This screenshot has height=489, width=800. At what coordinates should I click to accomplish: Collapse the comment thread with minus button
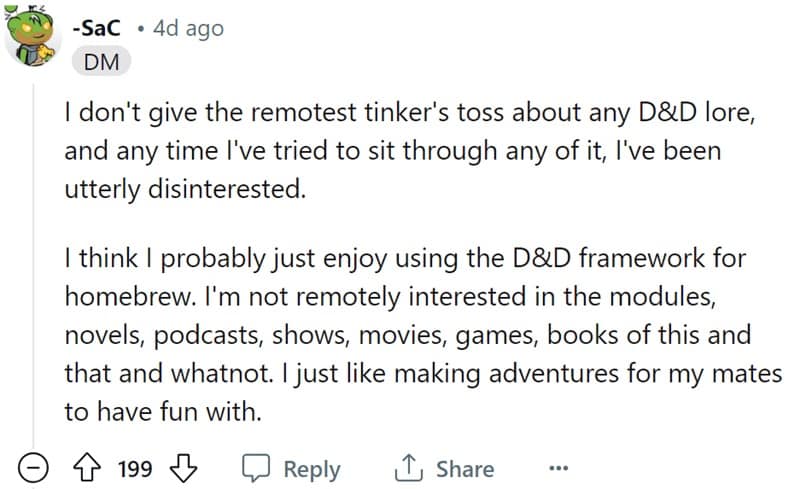click(36, 469)
